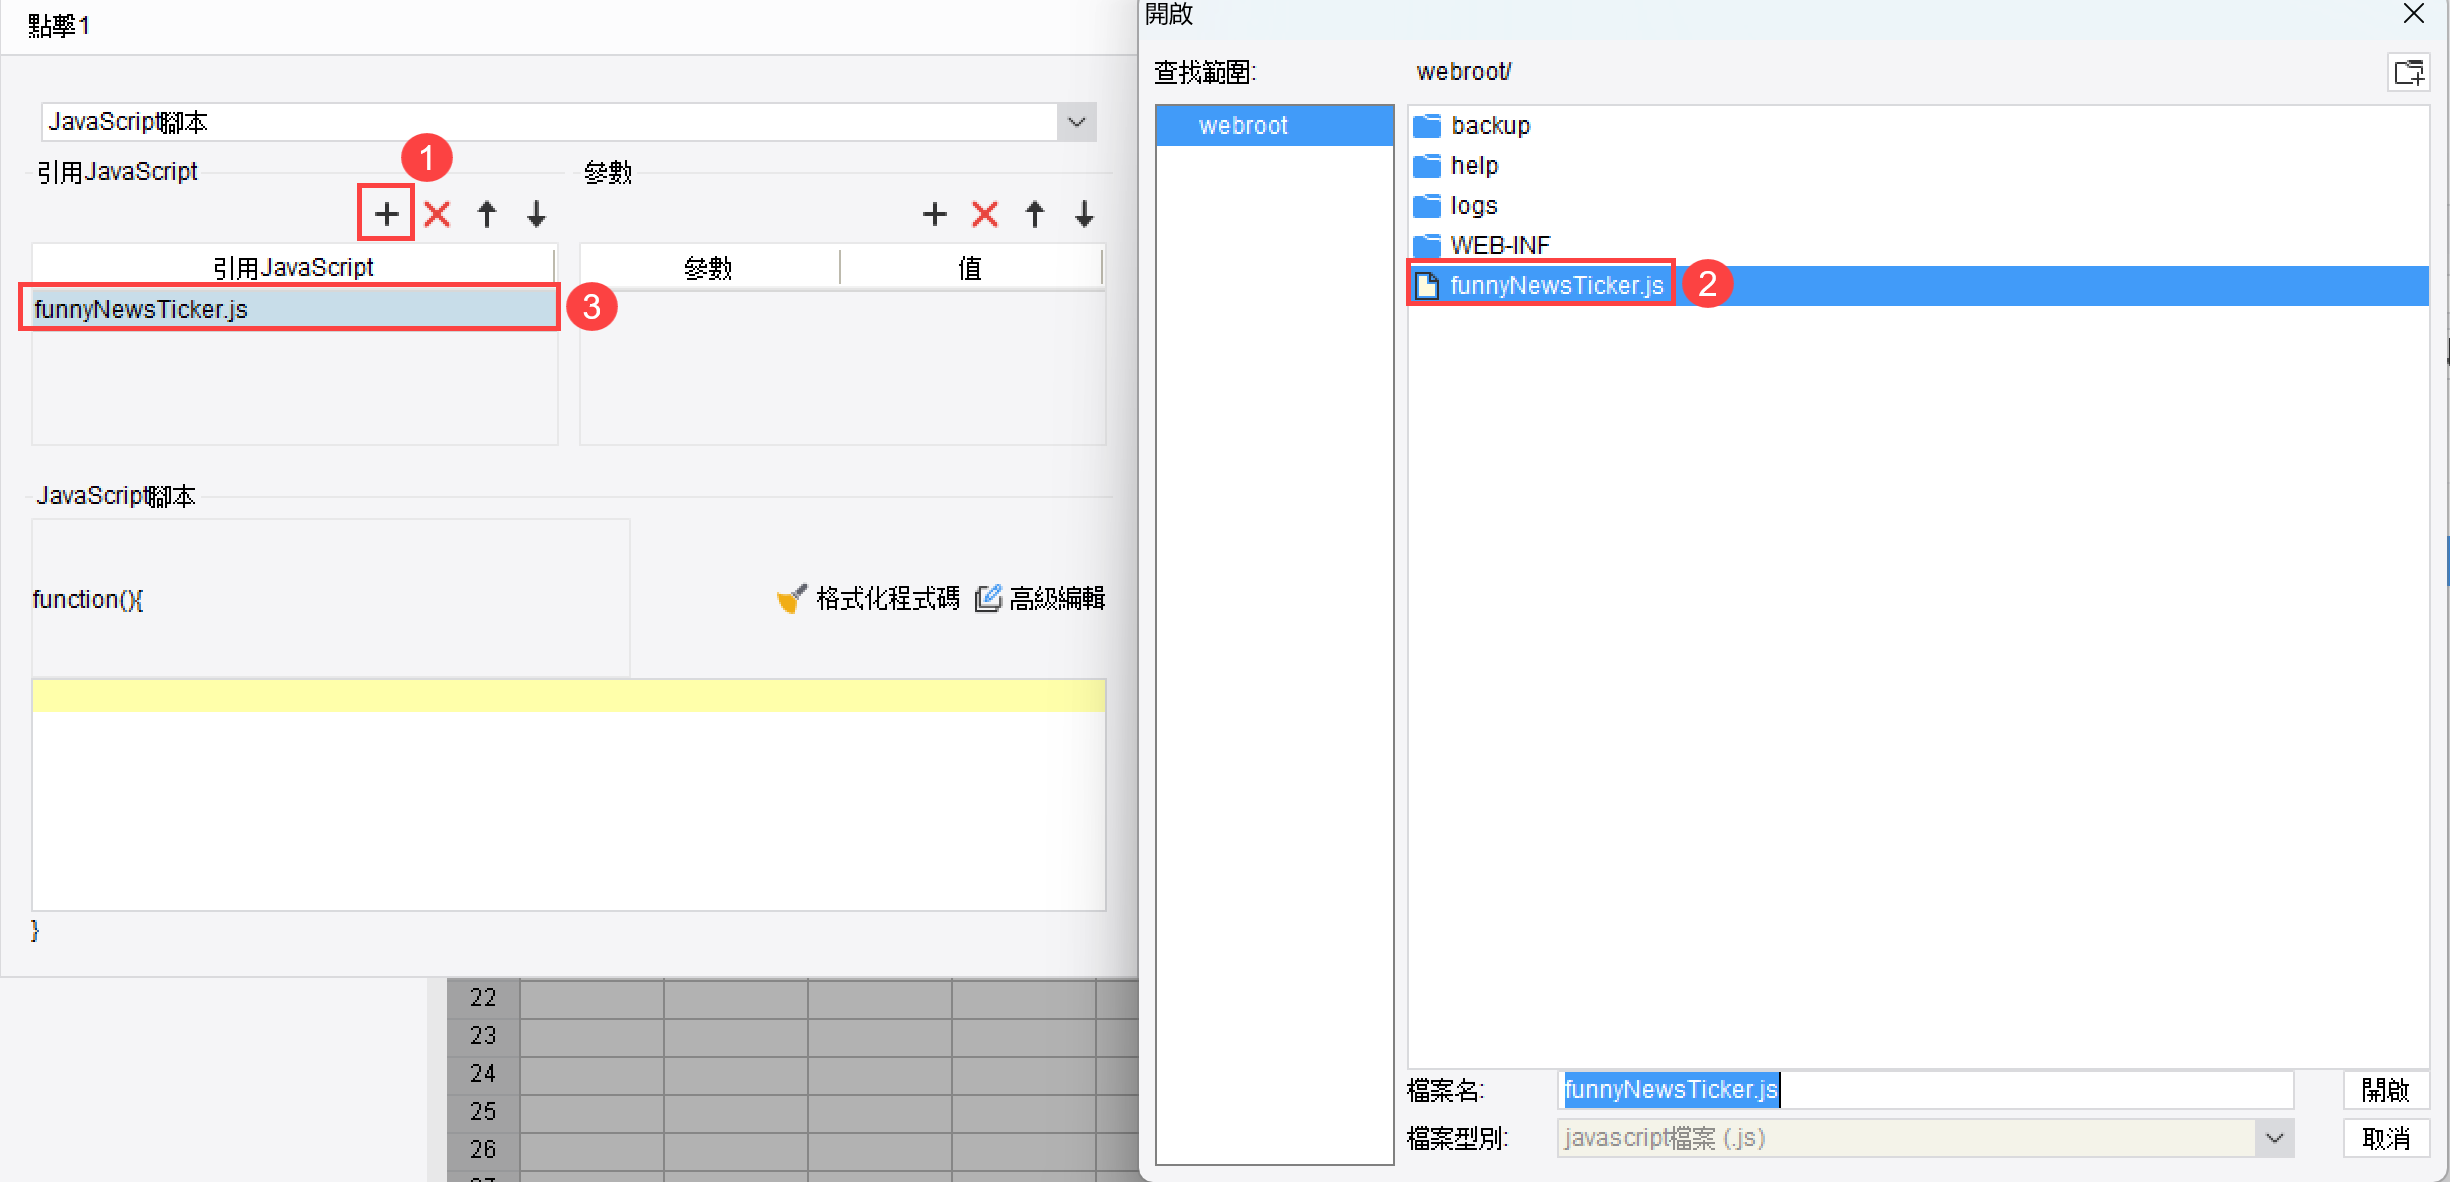Screen dimensions: 2450x1182
Task: Format the code using 格式化程式碼
Action: click(886, 597)
